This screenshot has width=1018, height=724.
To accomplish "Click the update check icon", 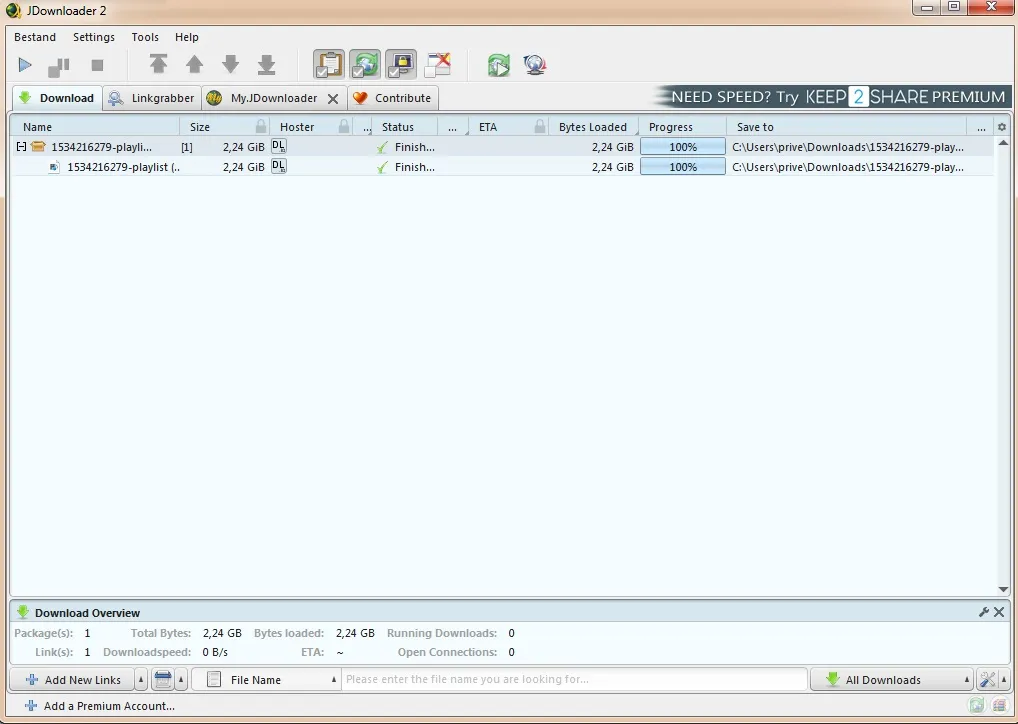I will pos(499,64).
